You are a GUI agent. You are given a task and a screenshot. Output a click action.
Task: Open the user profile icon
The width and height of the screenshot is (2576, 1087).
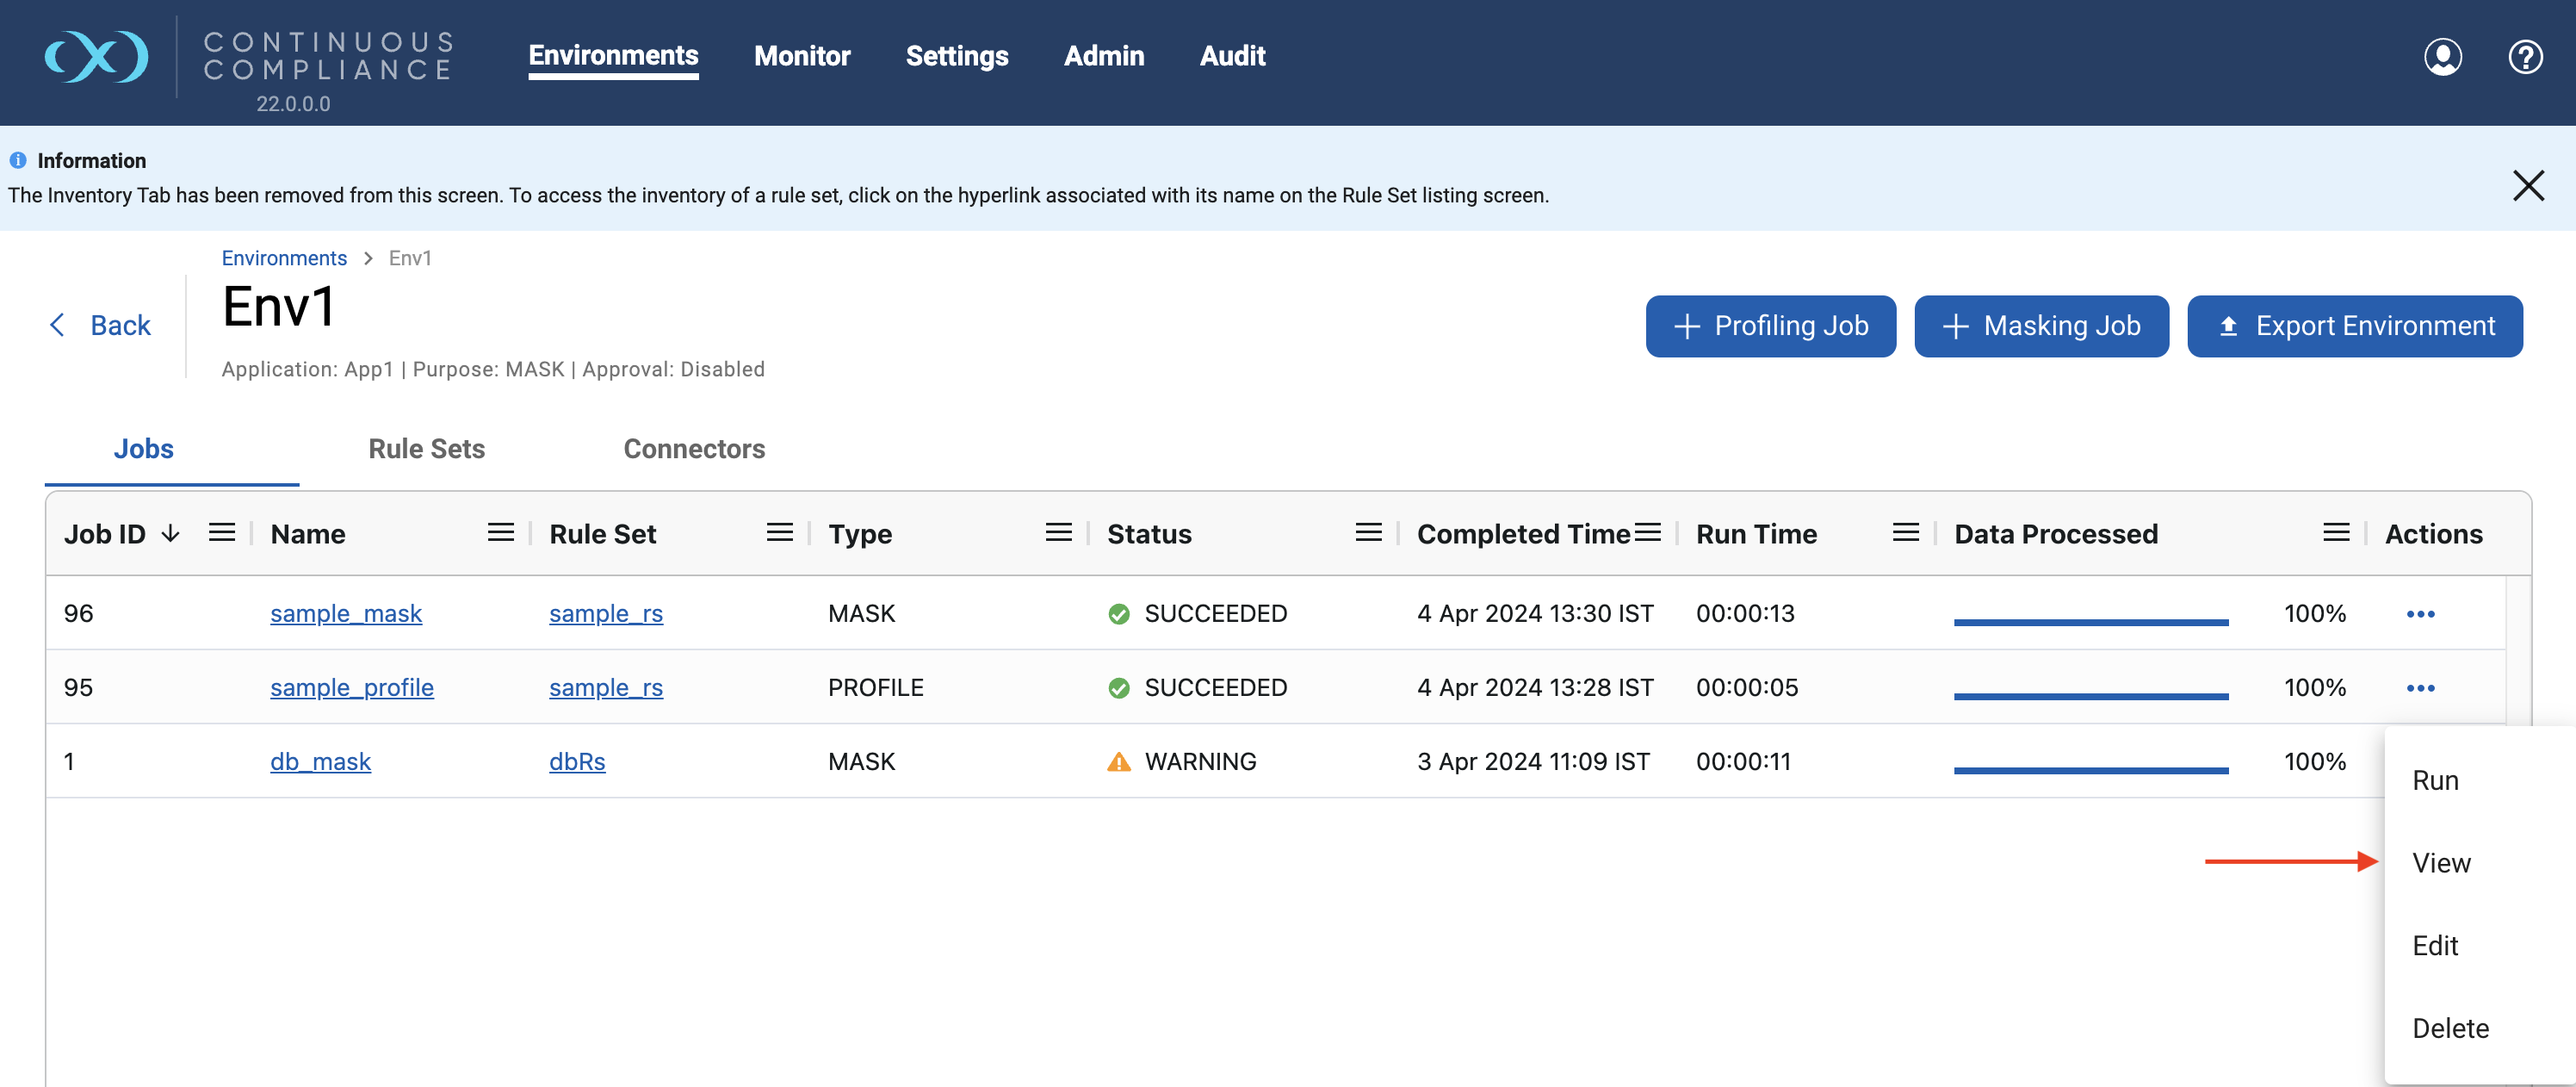click(x=2442, y=57)
